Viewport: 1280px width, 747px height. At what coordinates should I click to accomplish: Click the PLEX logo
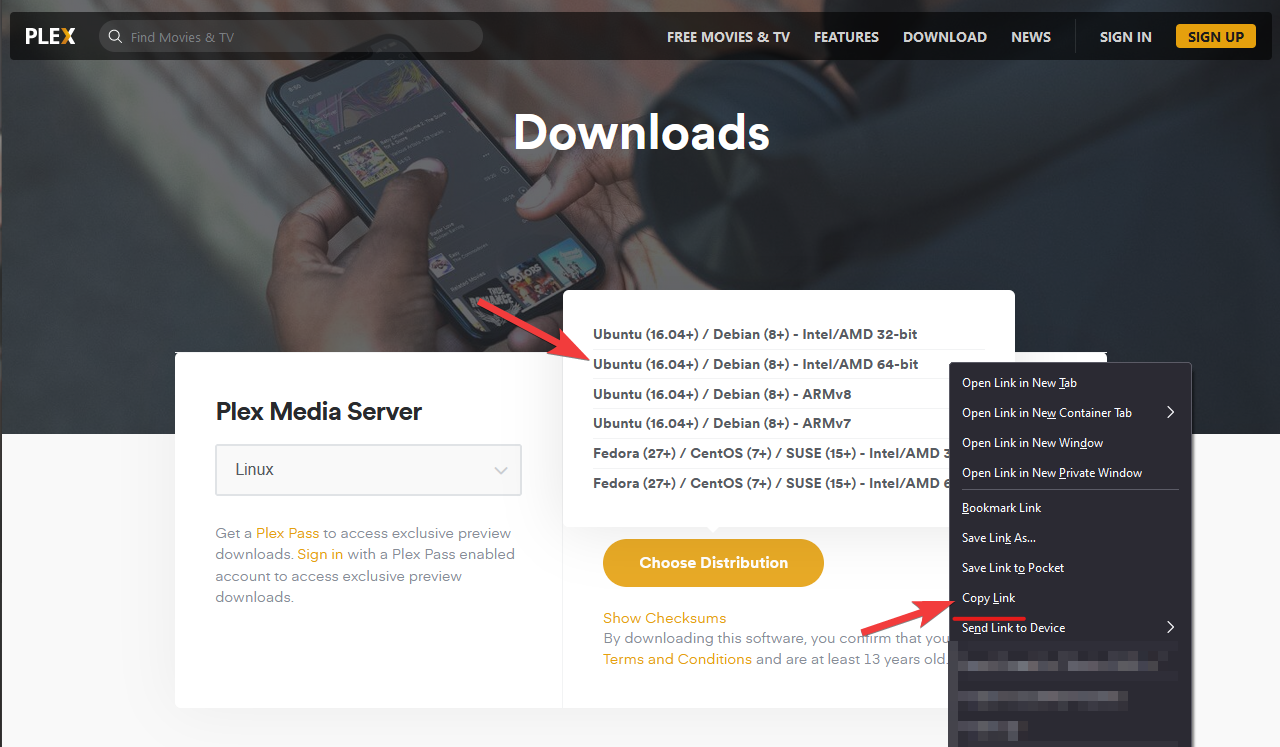[50, 36]
